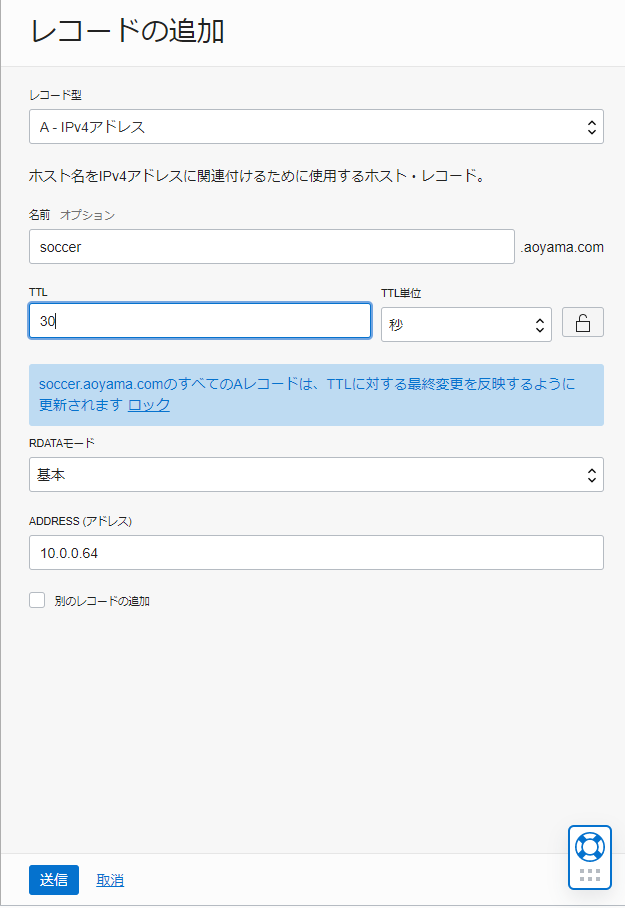This screenshot has width=625, height=908.
Task: Click the 別のレコードの追加 label text
Action: (102, 601)
